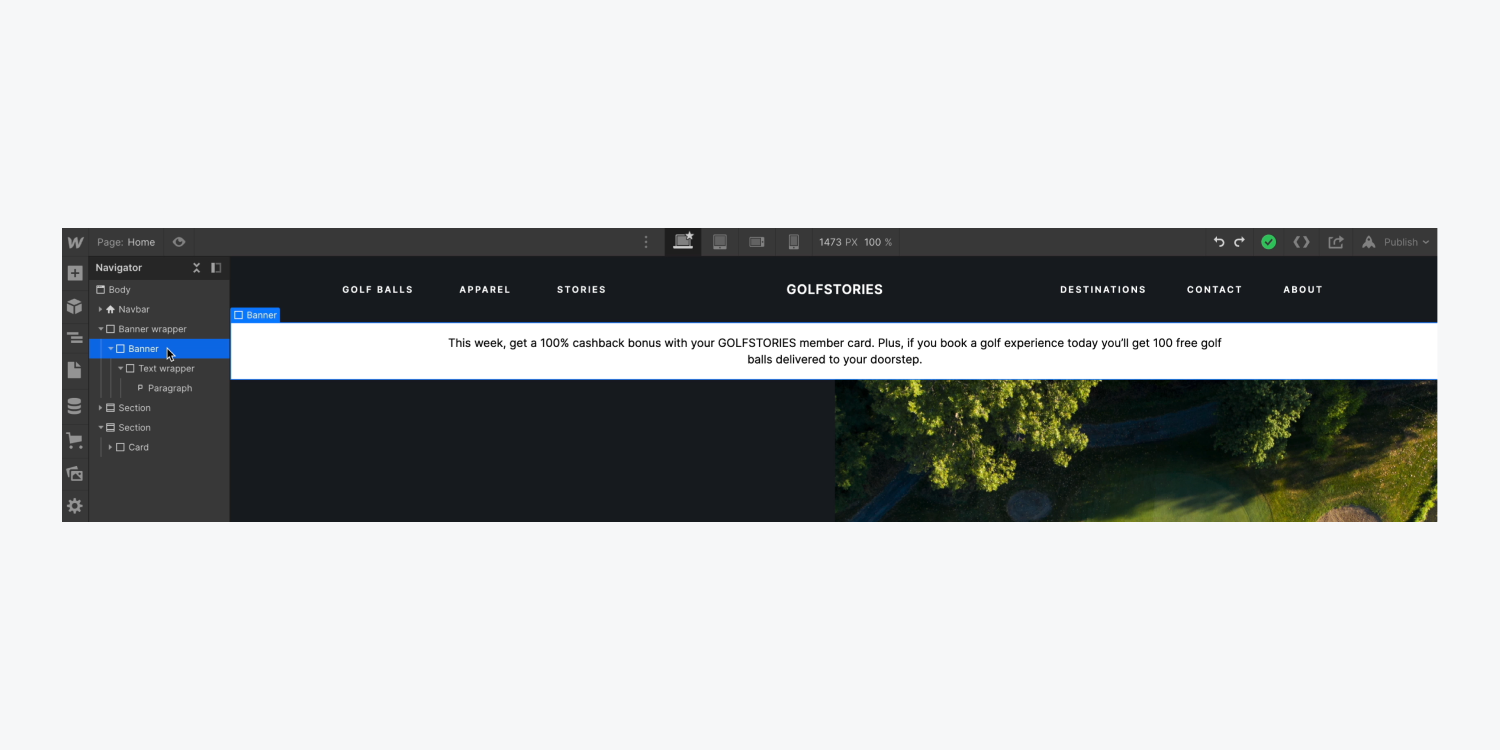Switch to mobile portrait breakpoint
1501x751 pixels.
pyautogui.click(x=794, y=242)
